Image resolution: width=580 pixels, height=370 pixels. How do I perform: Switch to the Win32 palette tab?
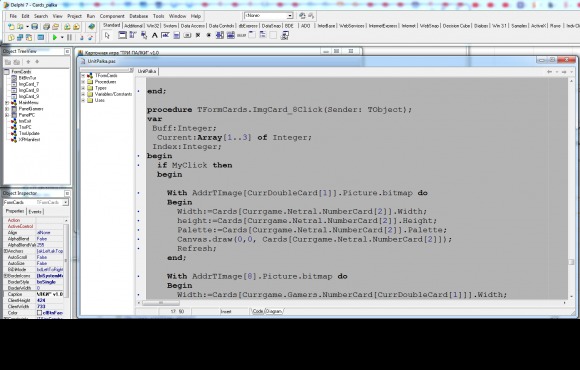153,26
